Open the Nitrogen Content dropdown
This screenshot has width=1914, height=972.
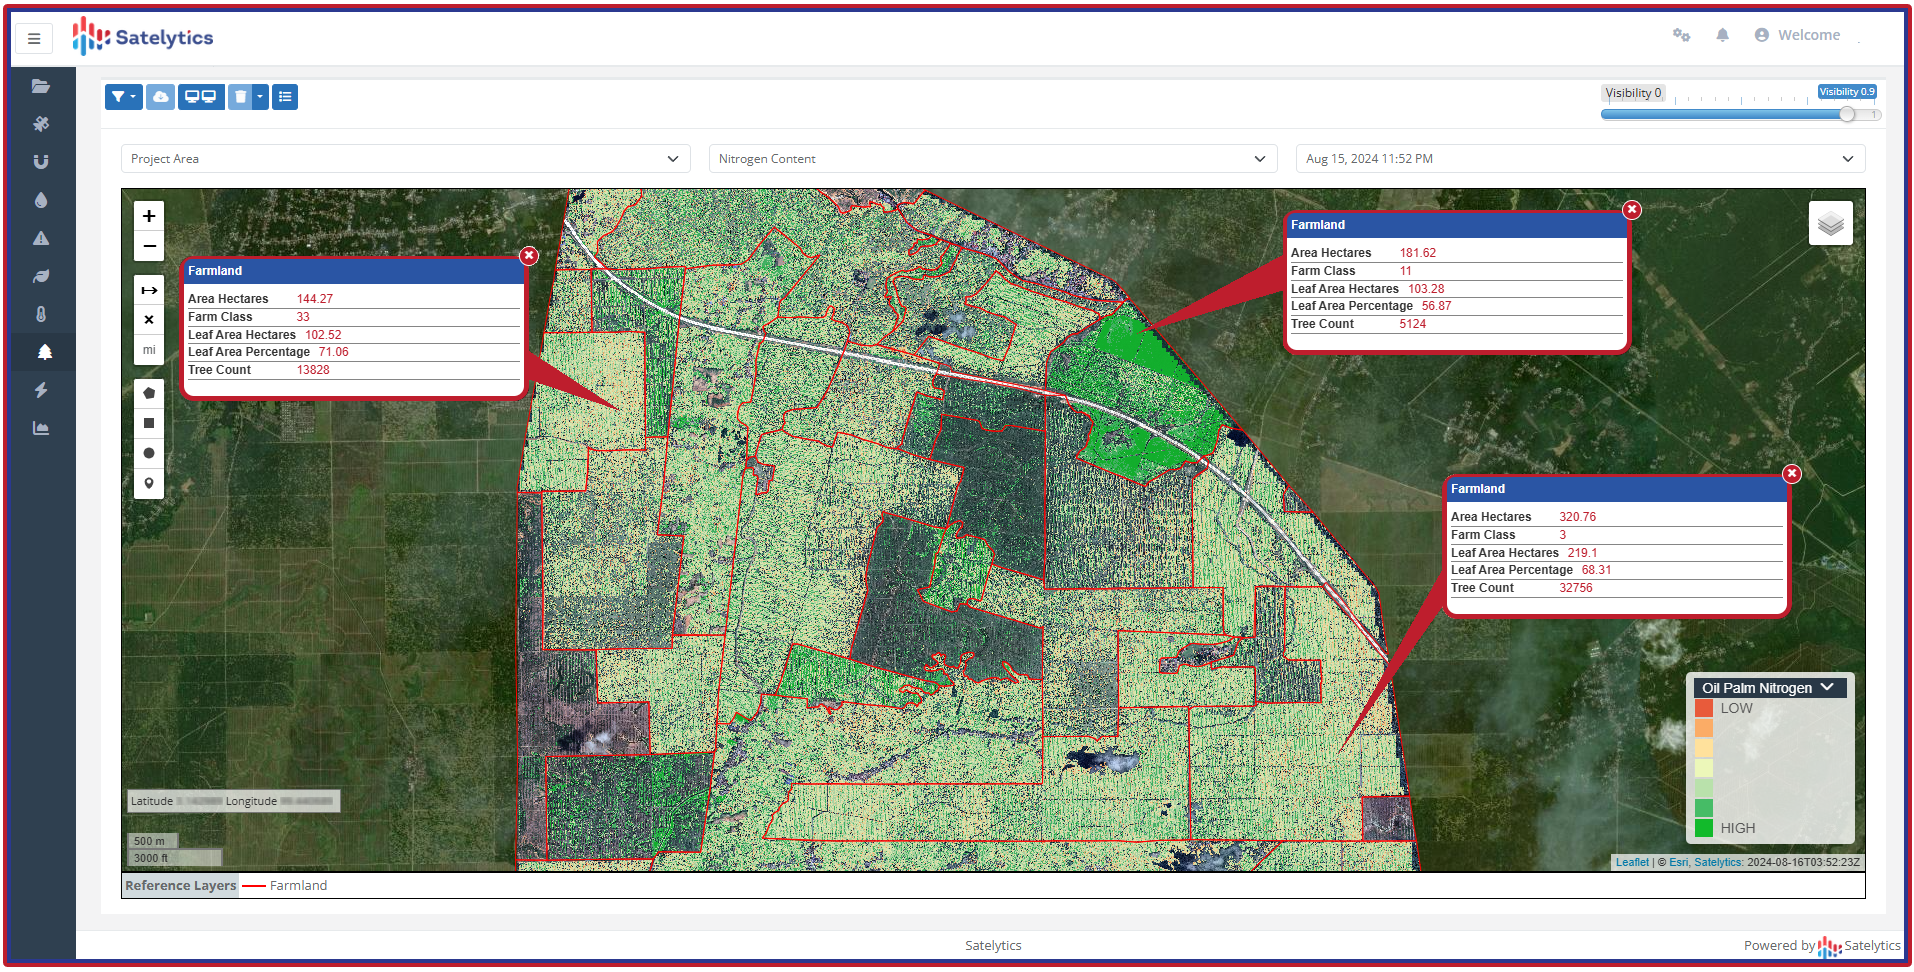992,159
